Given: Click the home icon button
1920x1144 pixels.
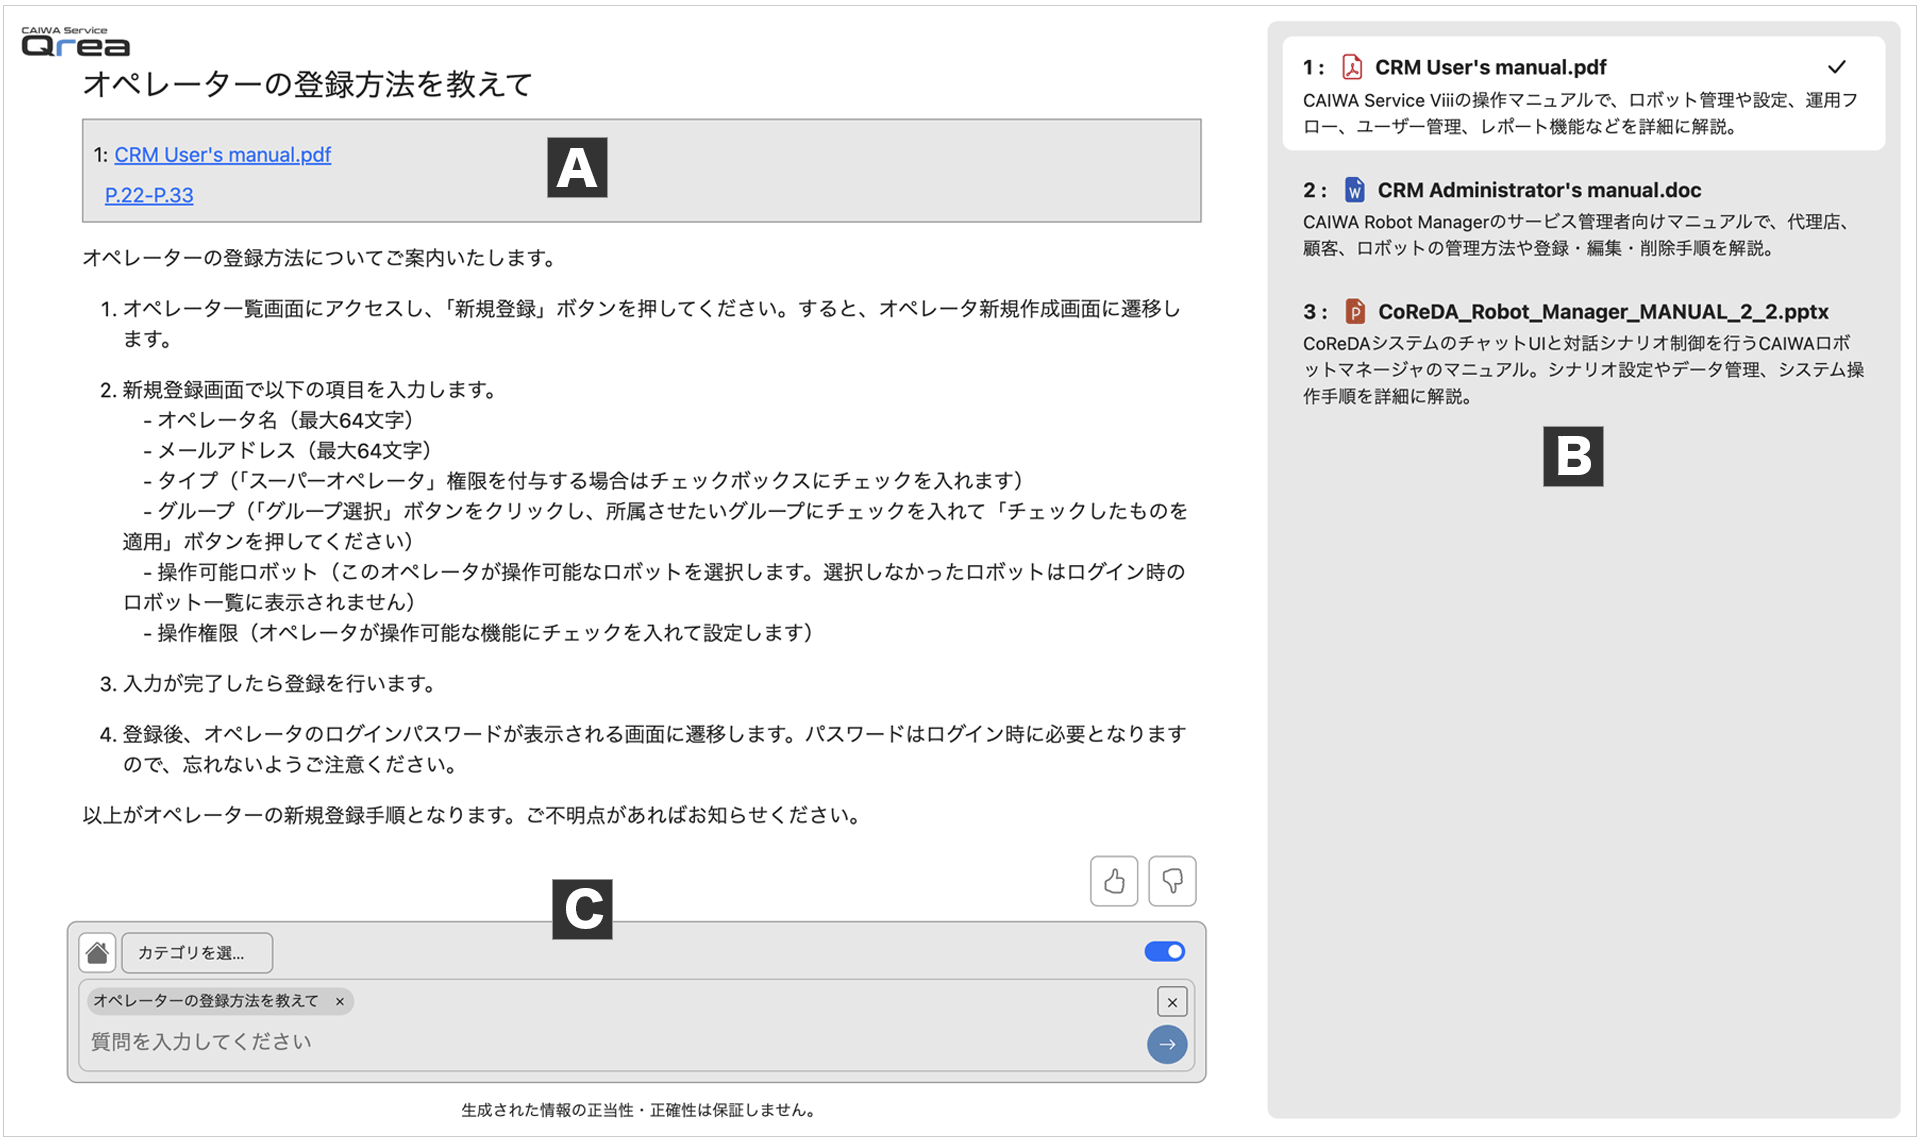Looking at the screenshot, I should coord(97,953).
